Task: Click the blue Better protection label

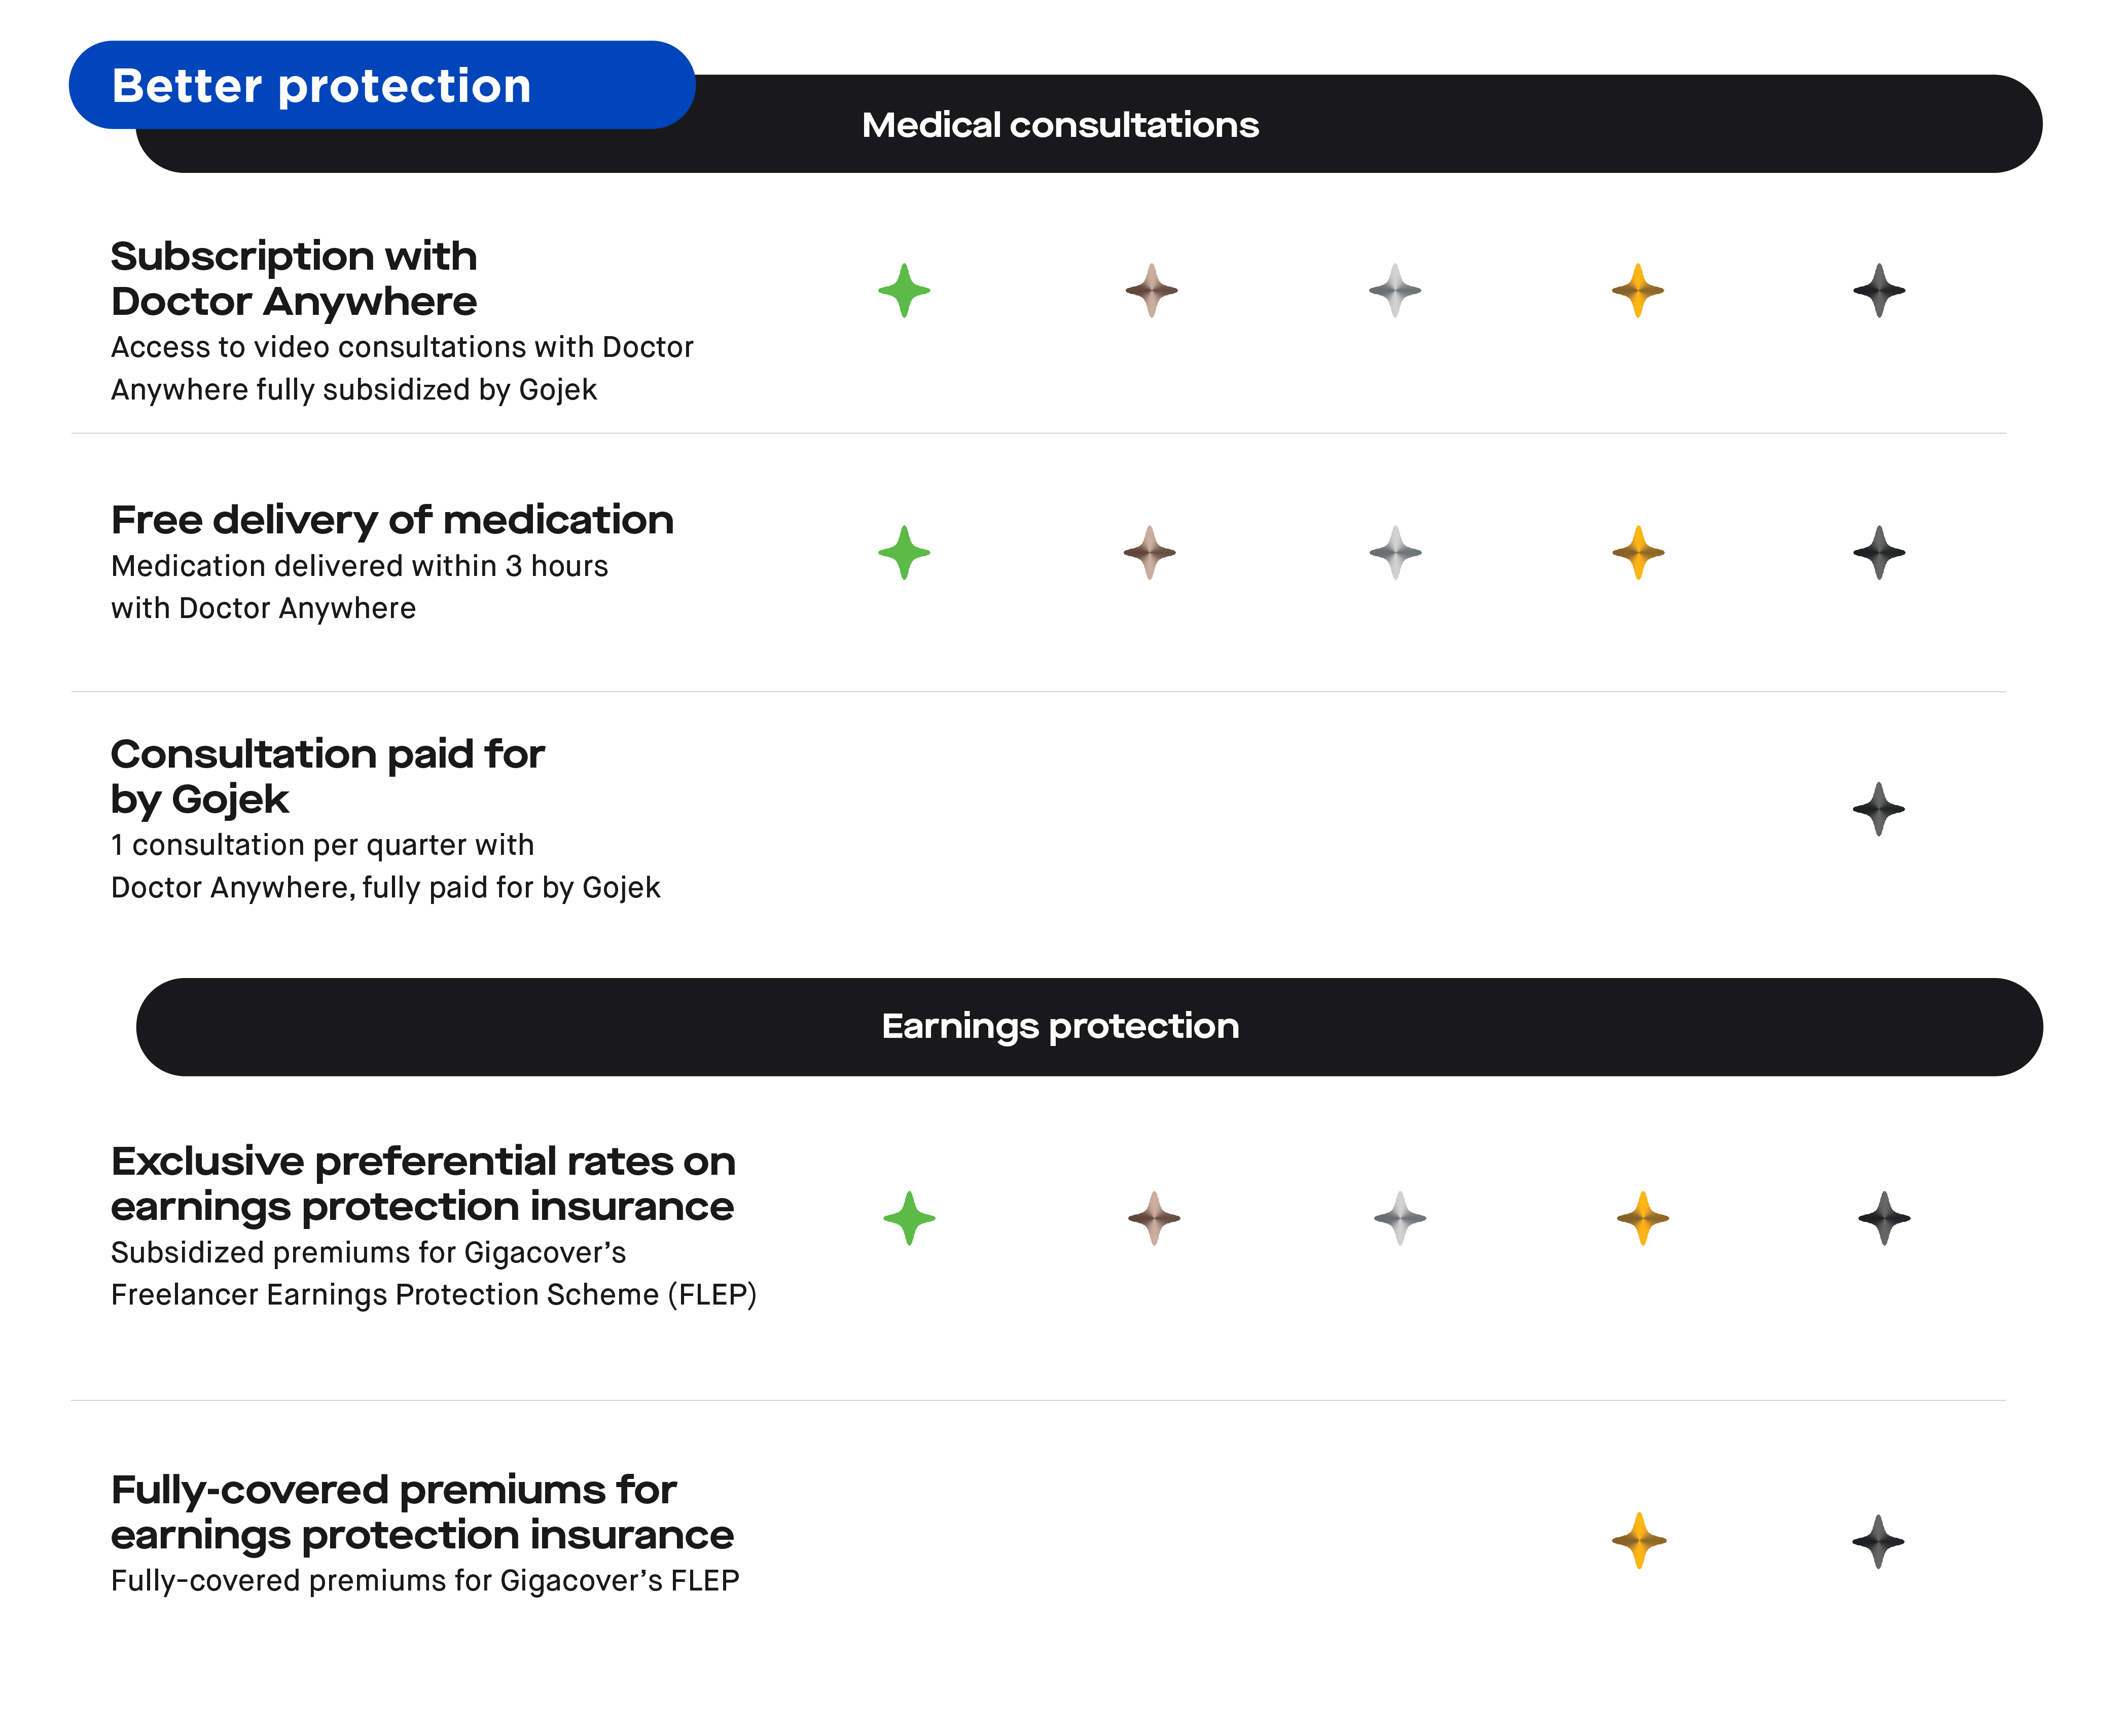Action: pos(381,85)
